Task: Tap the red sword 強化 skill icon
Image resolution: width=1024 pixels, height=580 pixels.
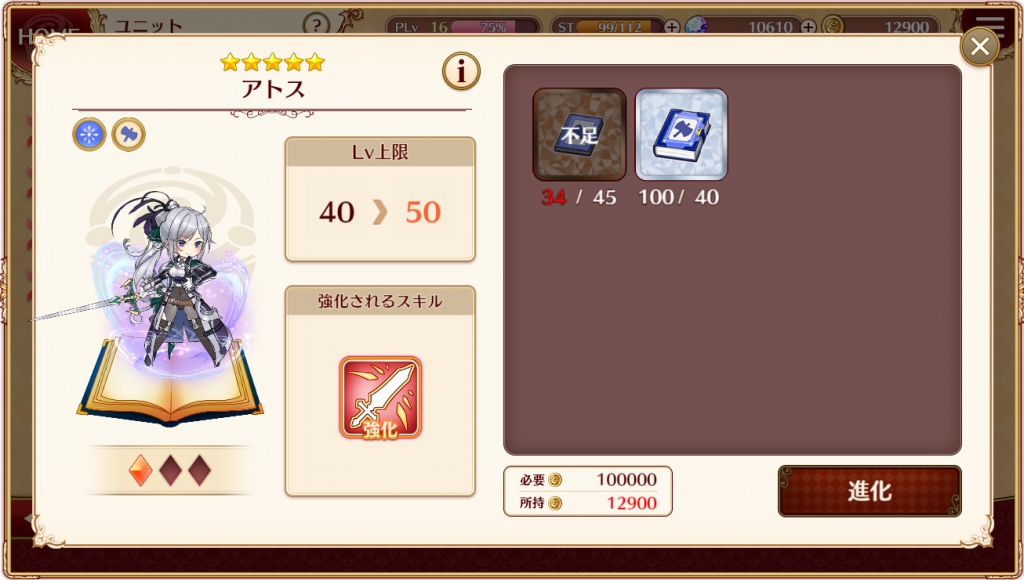Action: tap(380, 398)
